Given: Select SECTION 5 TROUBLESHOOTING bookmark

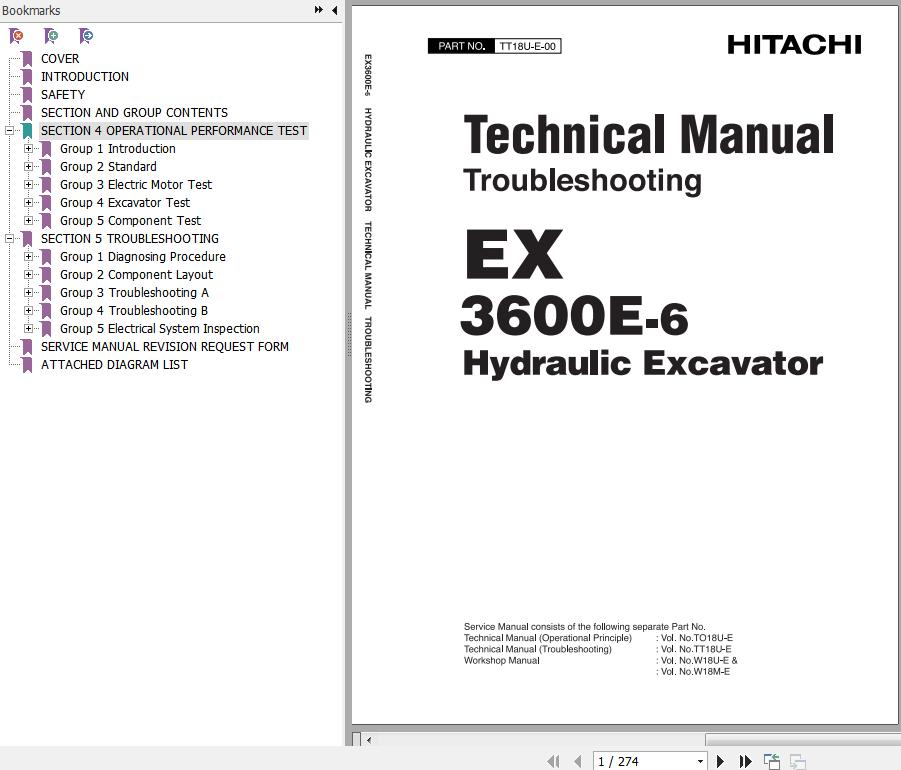Looking at the screenshot, I should [x=129, y=239].
